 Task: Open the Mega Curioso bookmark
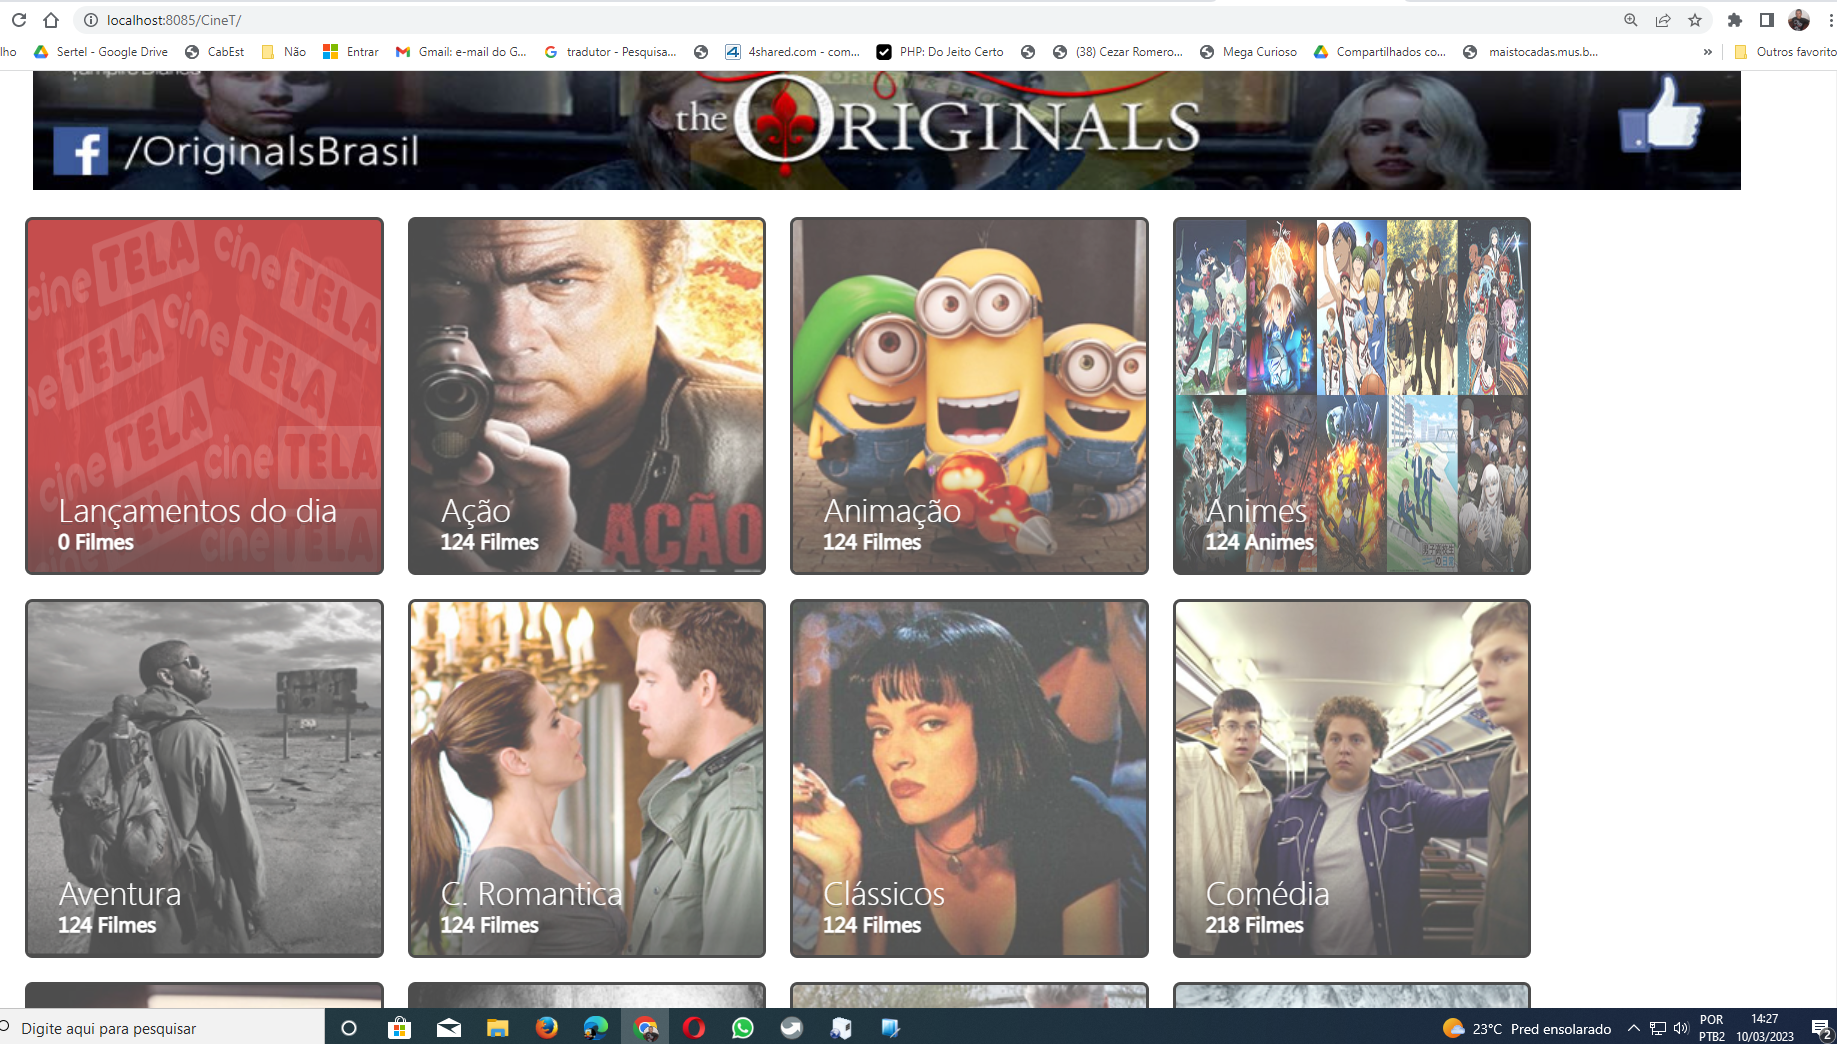click(x=1248, y=52)
